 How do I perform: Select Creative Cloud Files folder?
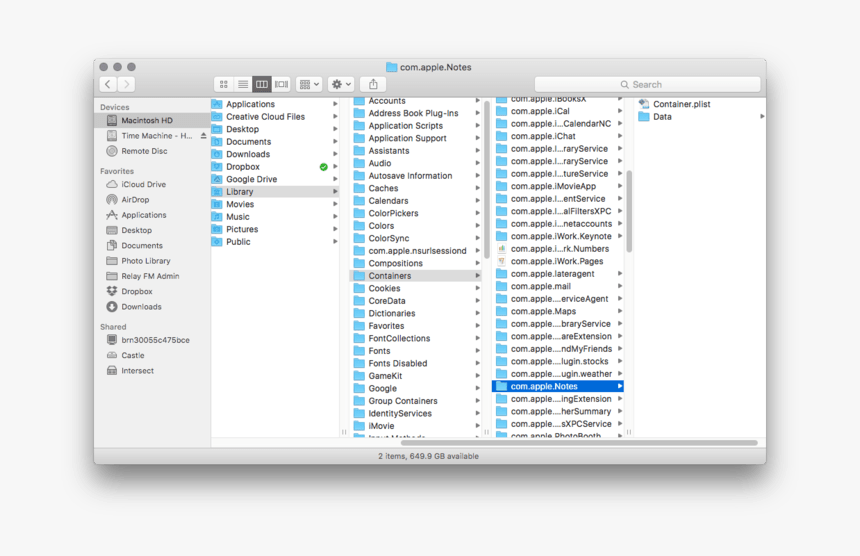[274, 116]
